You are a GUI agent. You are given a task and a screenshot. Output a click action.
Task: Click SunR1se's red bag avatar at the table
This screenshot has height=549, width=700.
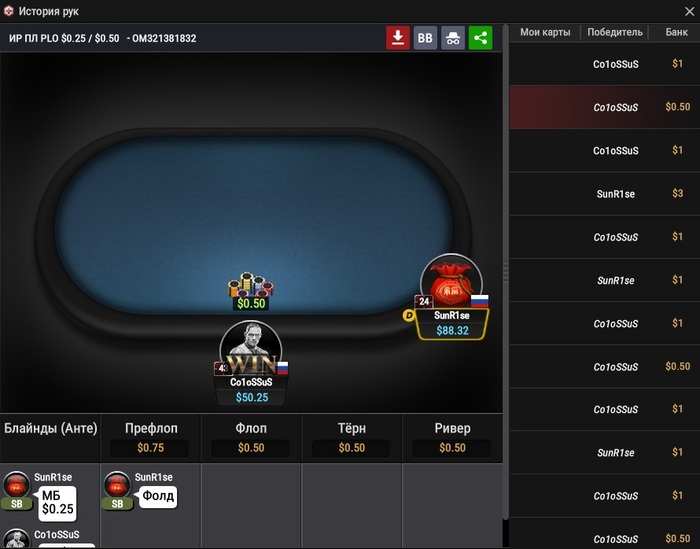[x=451, y=281]
